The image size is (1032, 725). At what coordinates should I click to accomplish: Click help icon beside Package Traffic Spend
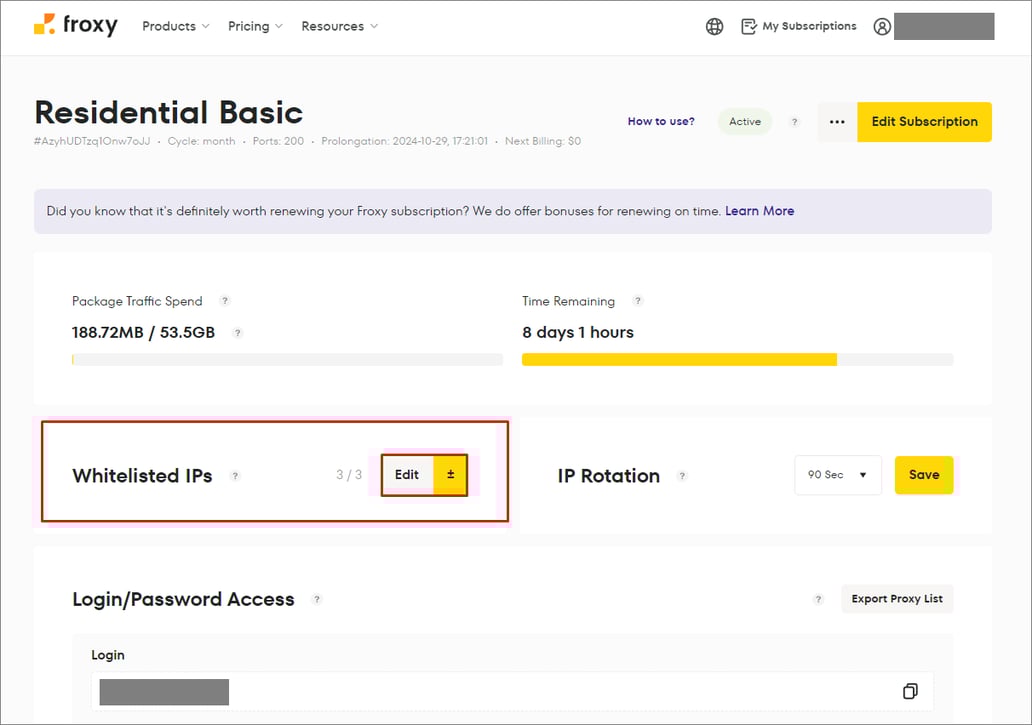click(225, 301)
